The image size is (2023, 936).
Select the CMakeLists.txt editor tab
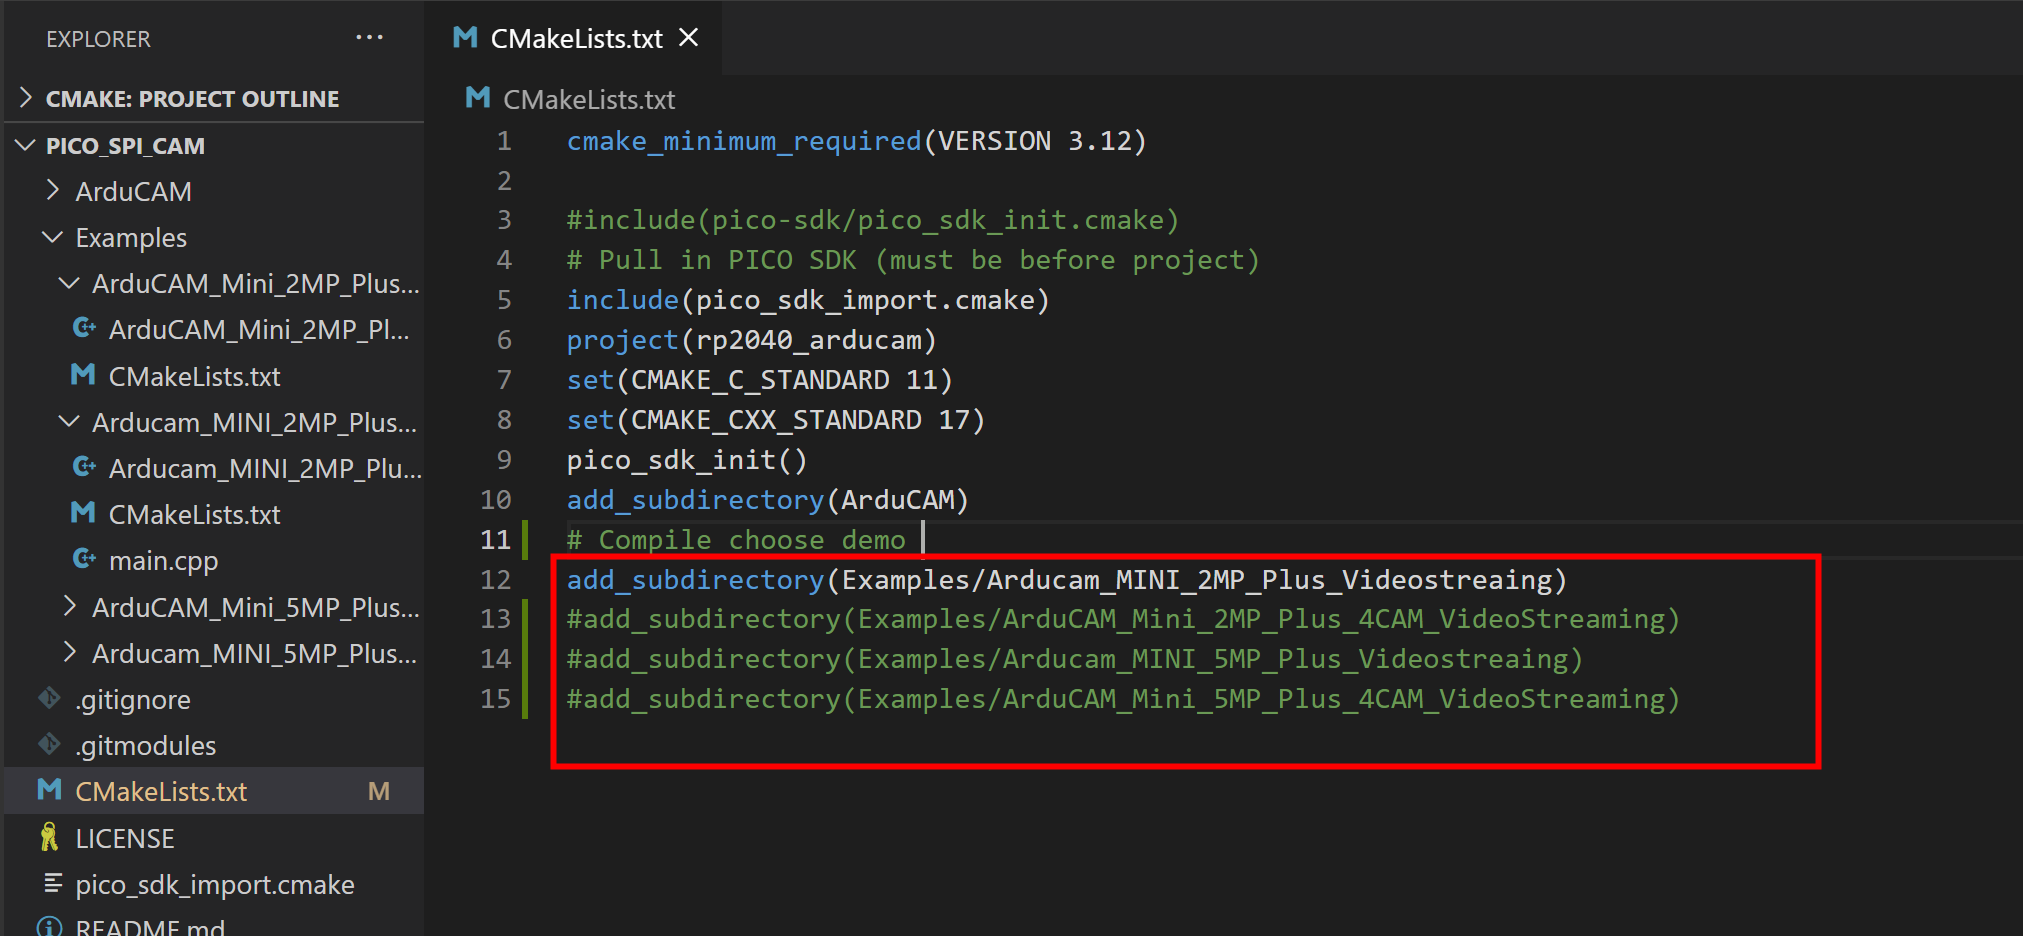[x=572, y=38]
